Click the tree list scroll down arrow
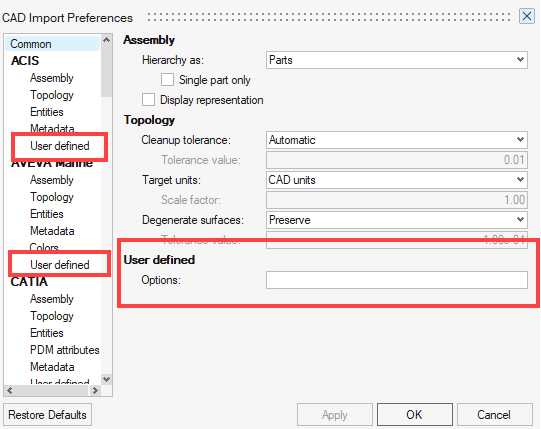 [x=107, y=379]
